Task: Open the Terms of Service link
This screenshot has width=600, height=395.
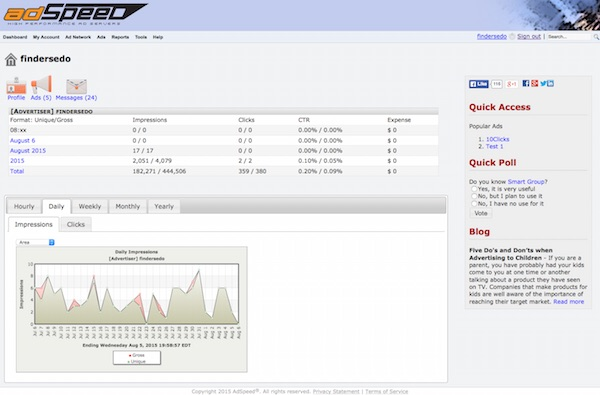Action: [386, 391]
